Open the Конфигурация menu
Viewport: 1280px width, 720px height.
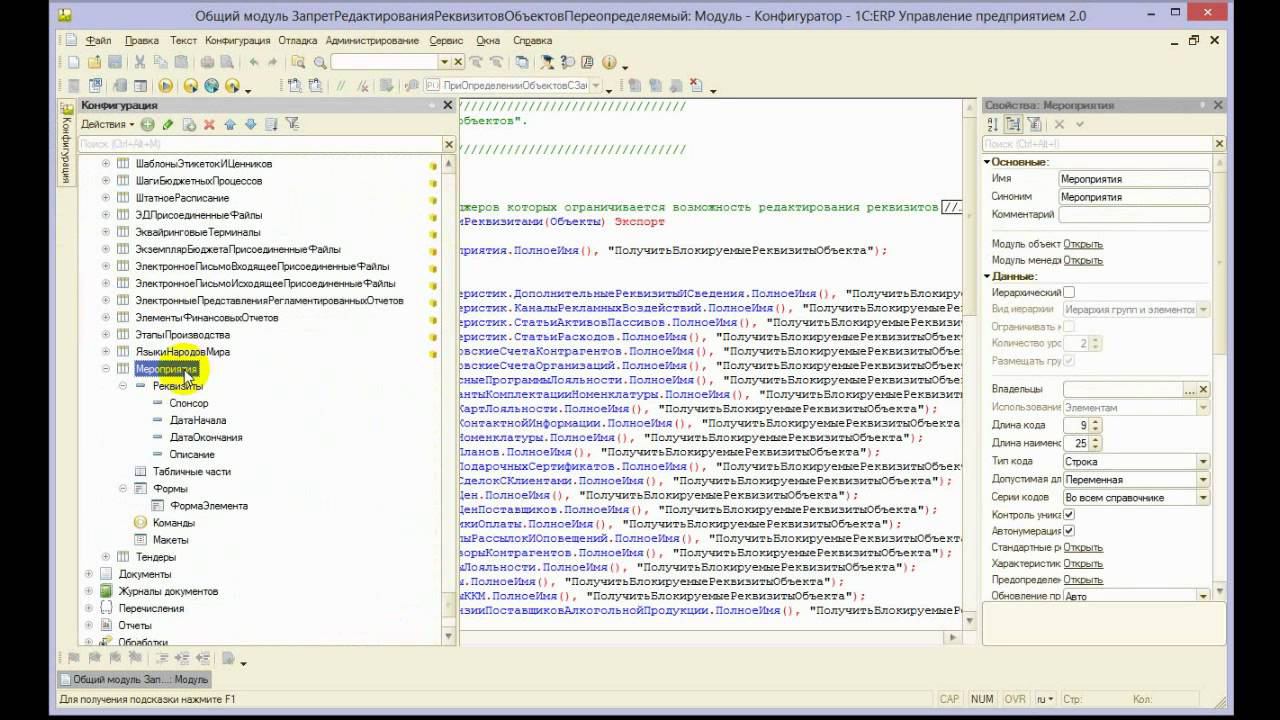(238, 41)
